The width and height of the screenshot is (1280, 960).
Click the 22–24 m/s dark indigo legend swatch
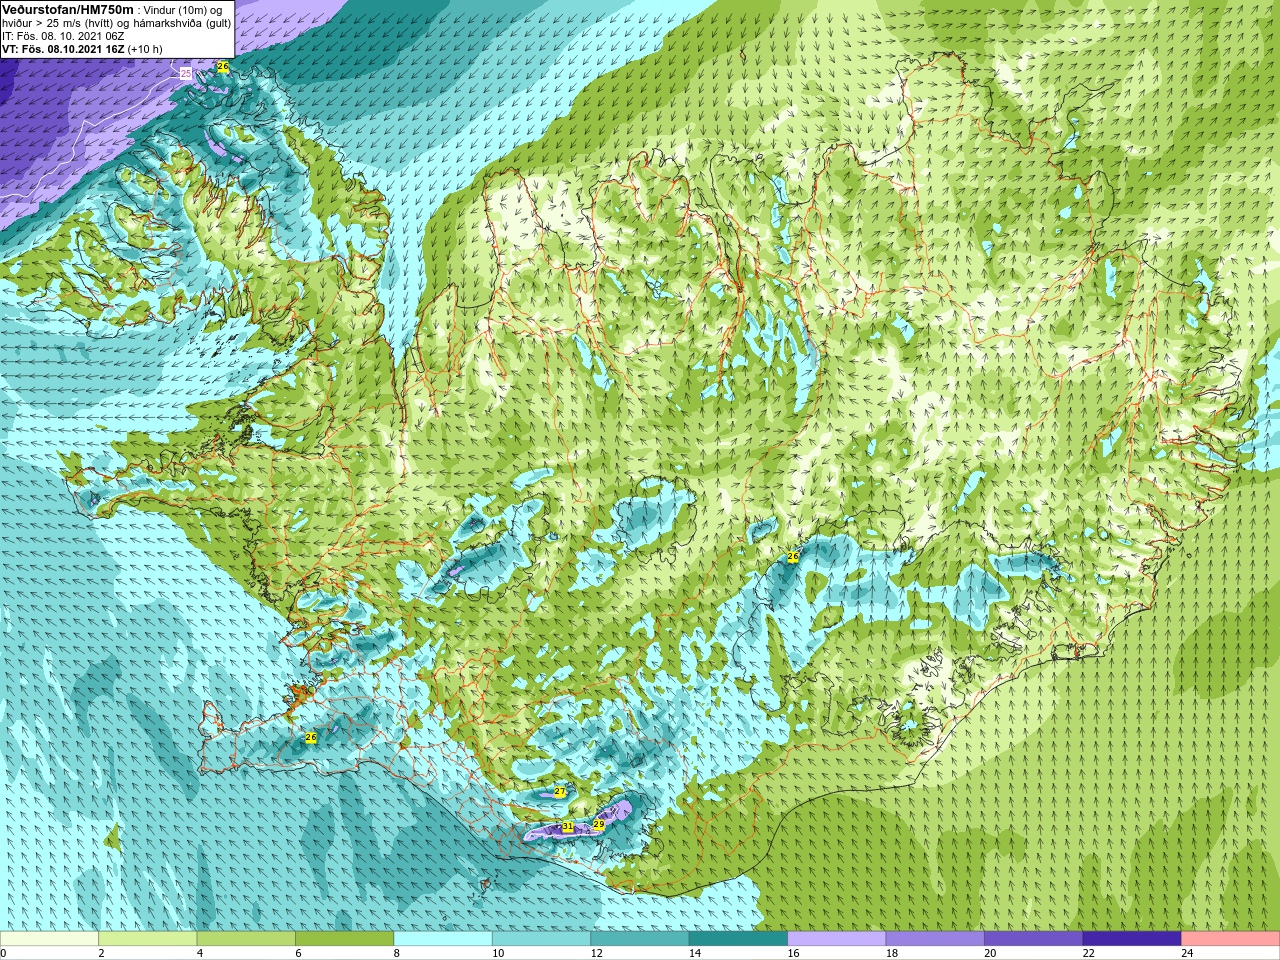(x=1132, y=939)
